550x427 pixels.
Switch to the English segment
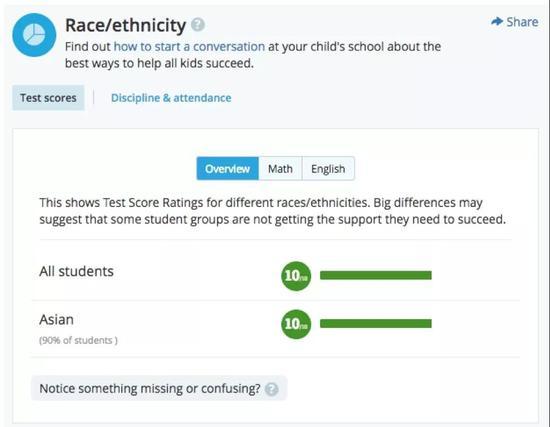328,169
